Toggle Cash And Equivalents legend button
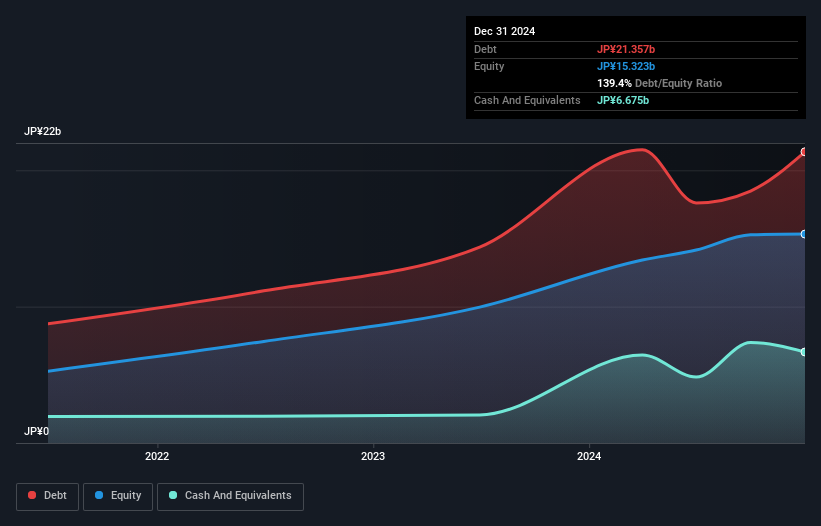 tap(230, 496)
